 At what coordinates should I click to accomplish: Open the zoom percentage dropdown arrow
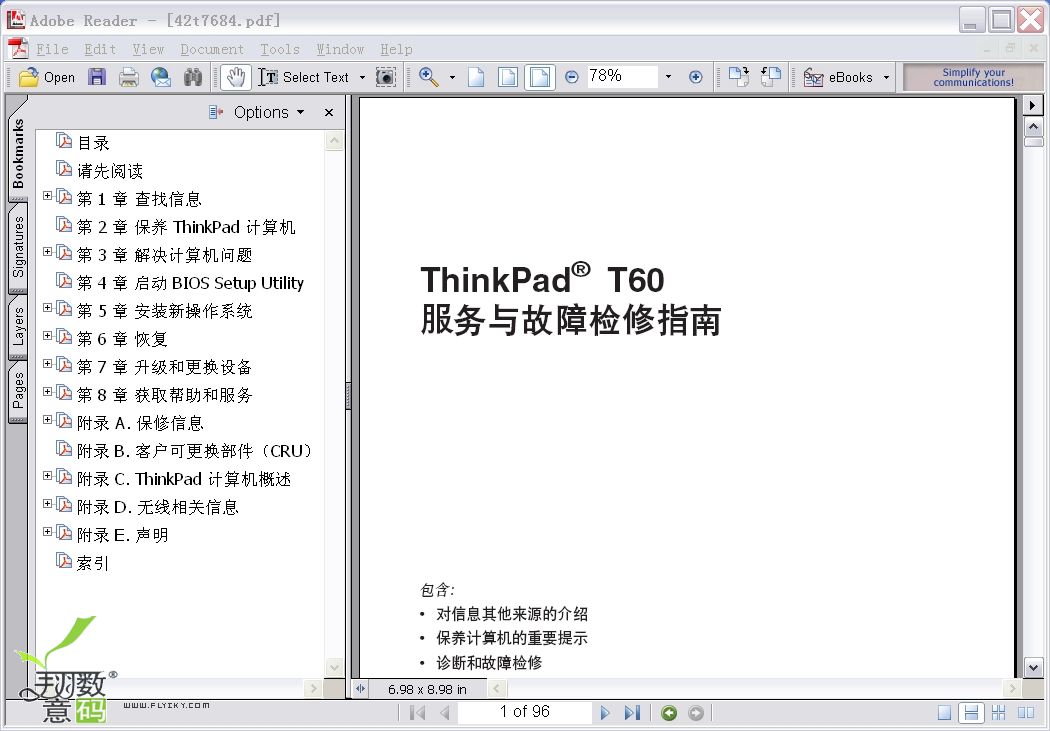[668, 77]
